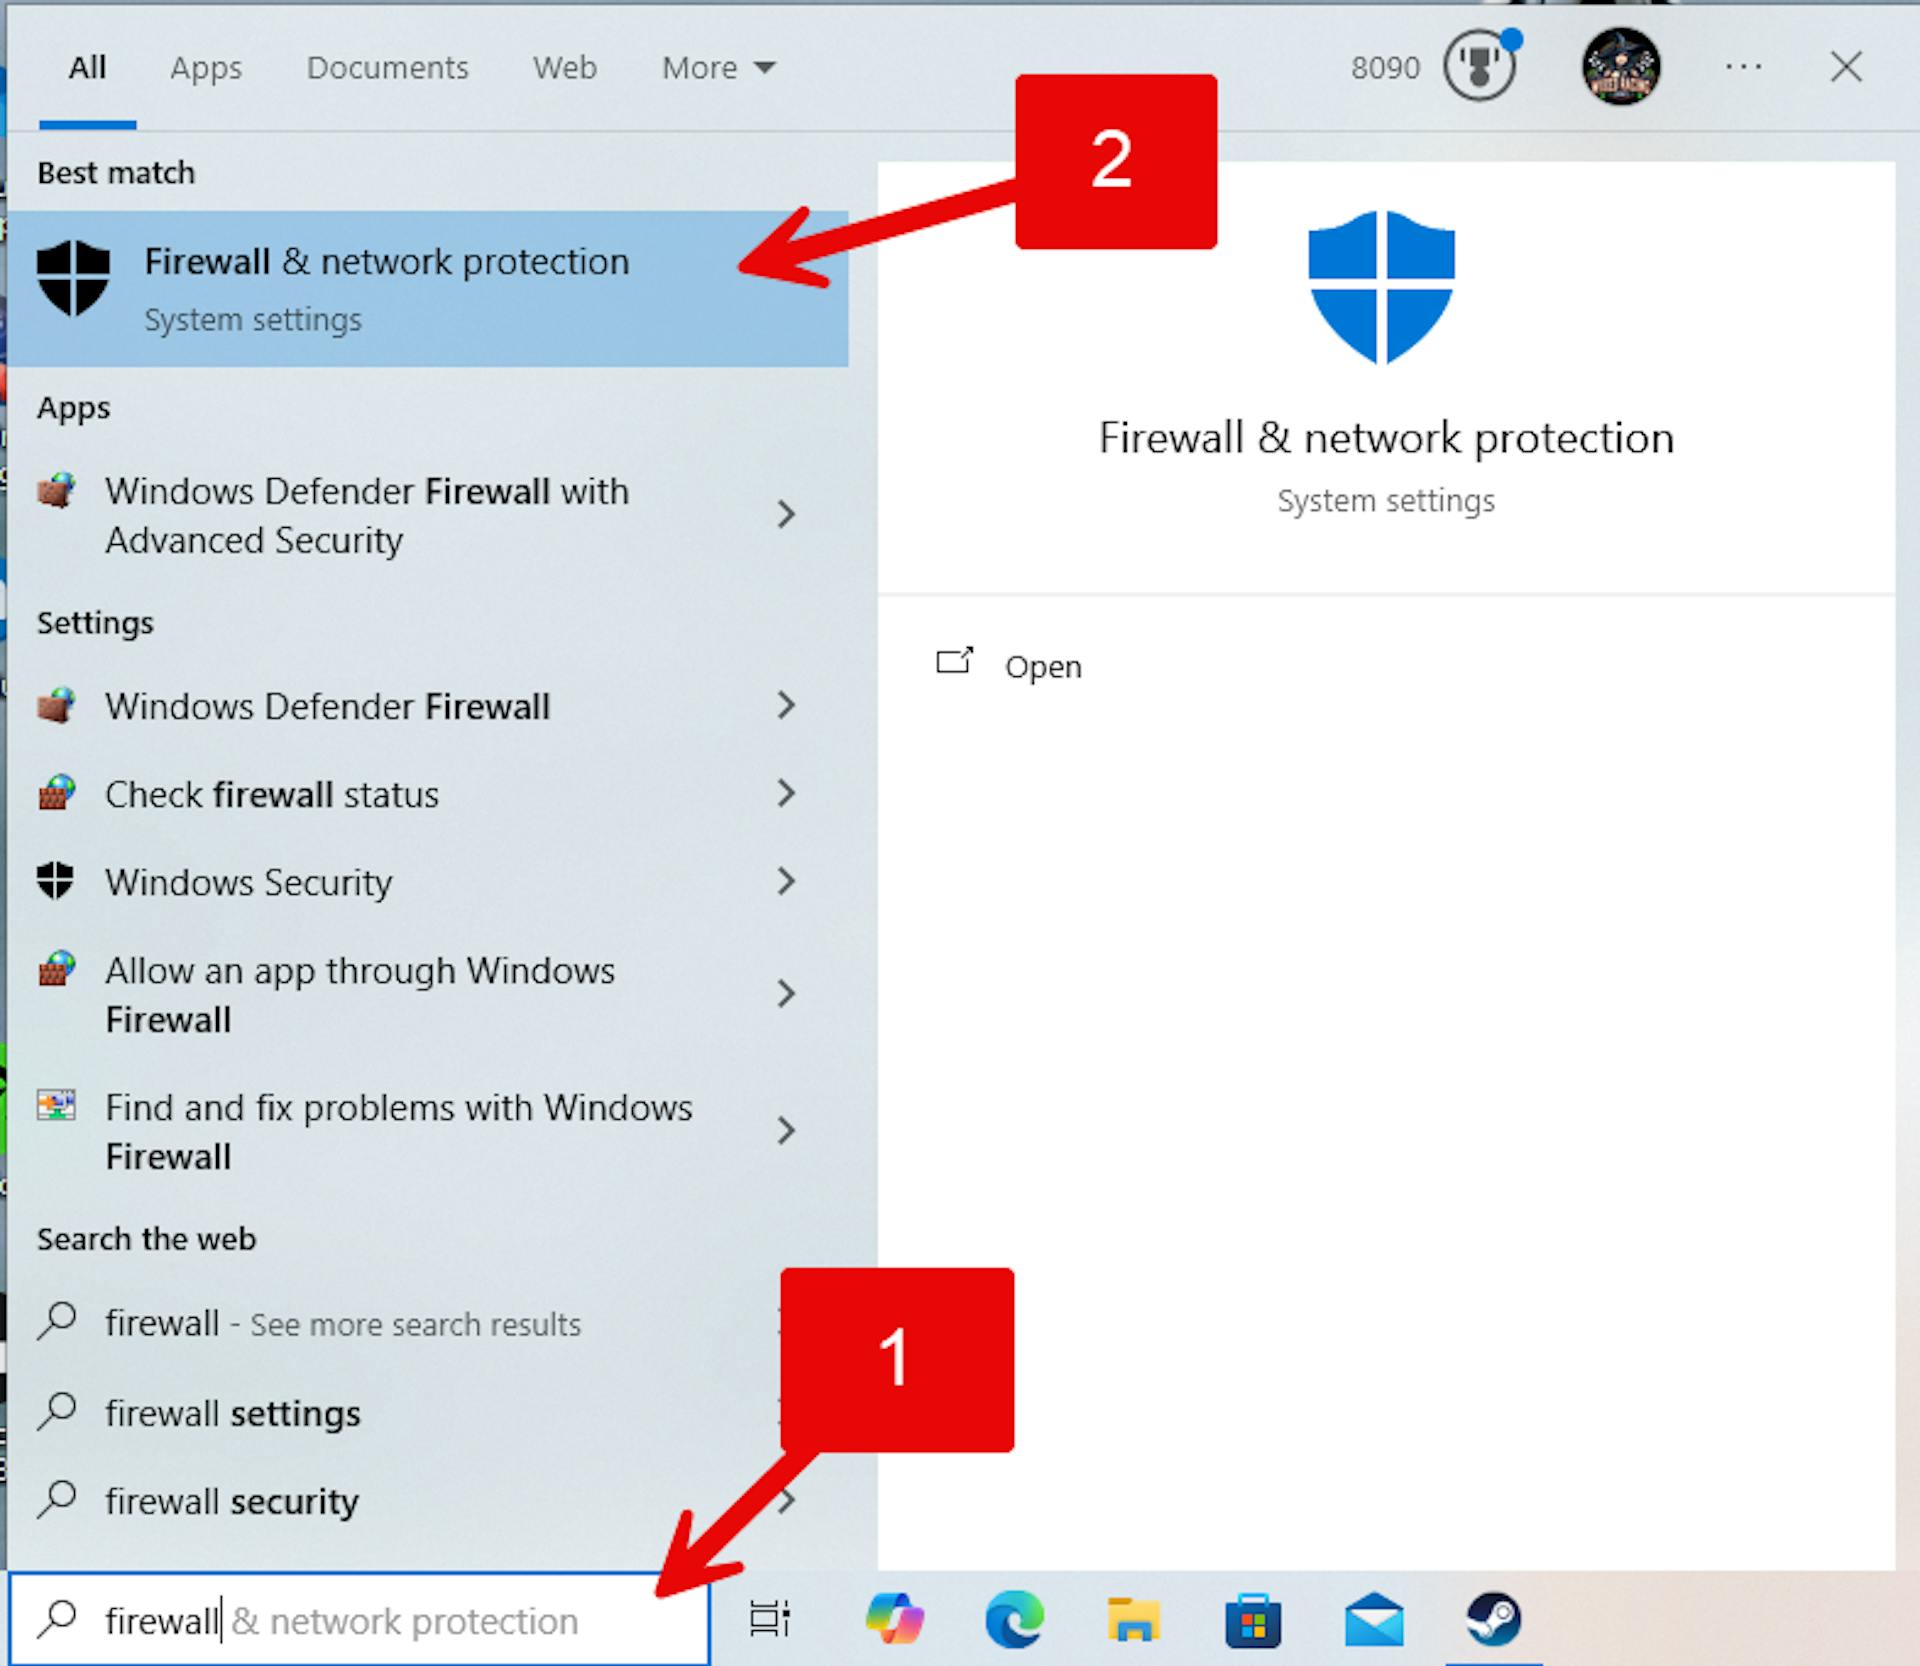Screen dimensions: 1920x1666
Task: Click the user profile avatar
Action: point(1620,67)
